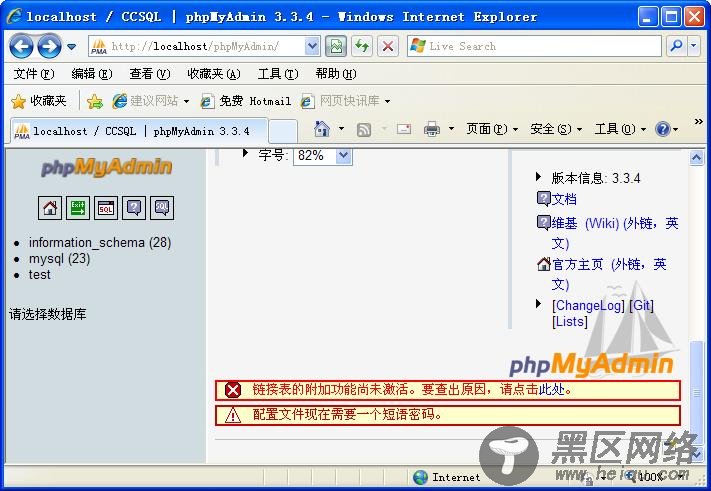Open the 帮助(H) menu
This screenshot has width=711, height=491.
(336, 74)
